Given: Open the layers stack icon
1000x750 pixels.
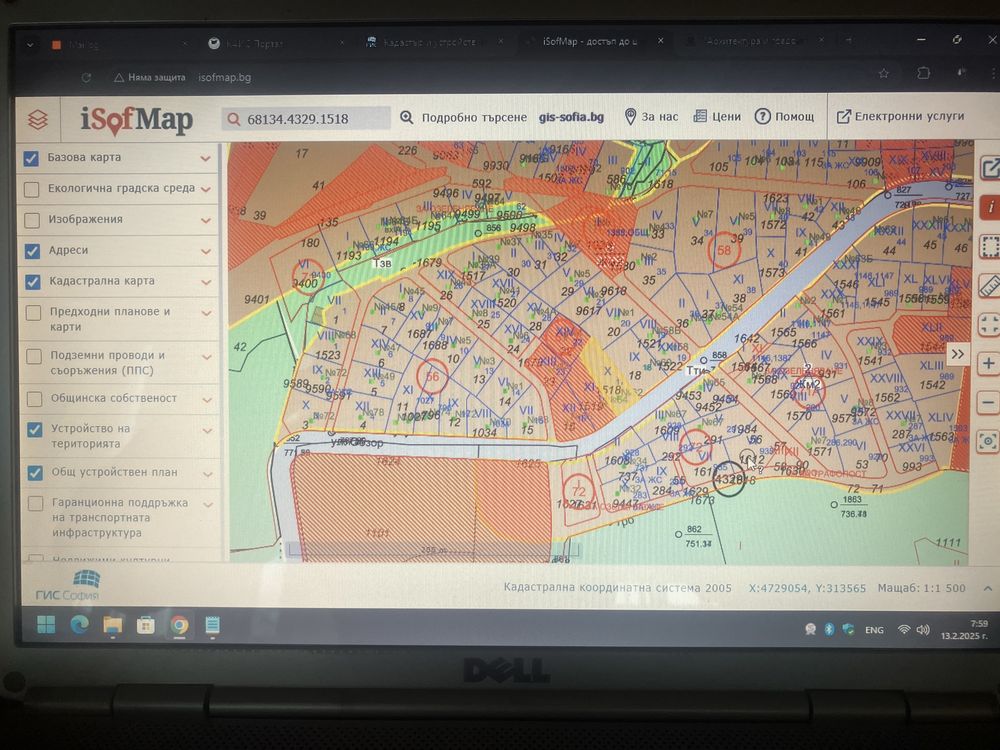Looking at the screenshot, I should tap(38, 119).
